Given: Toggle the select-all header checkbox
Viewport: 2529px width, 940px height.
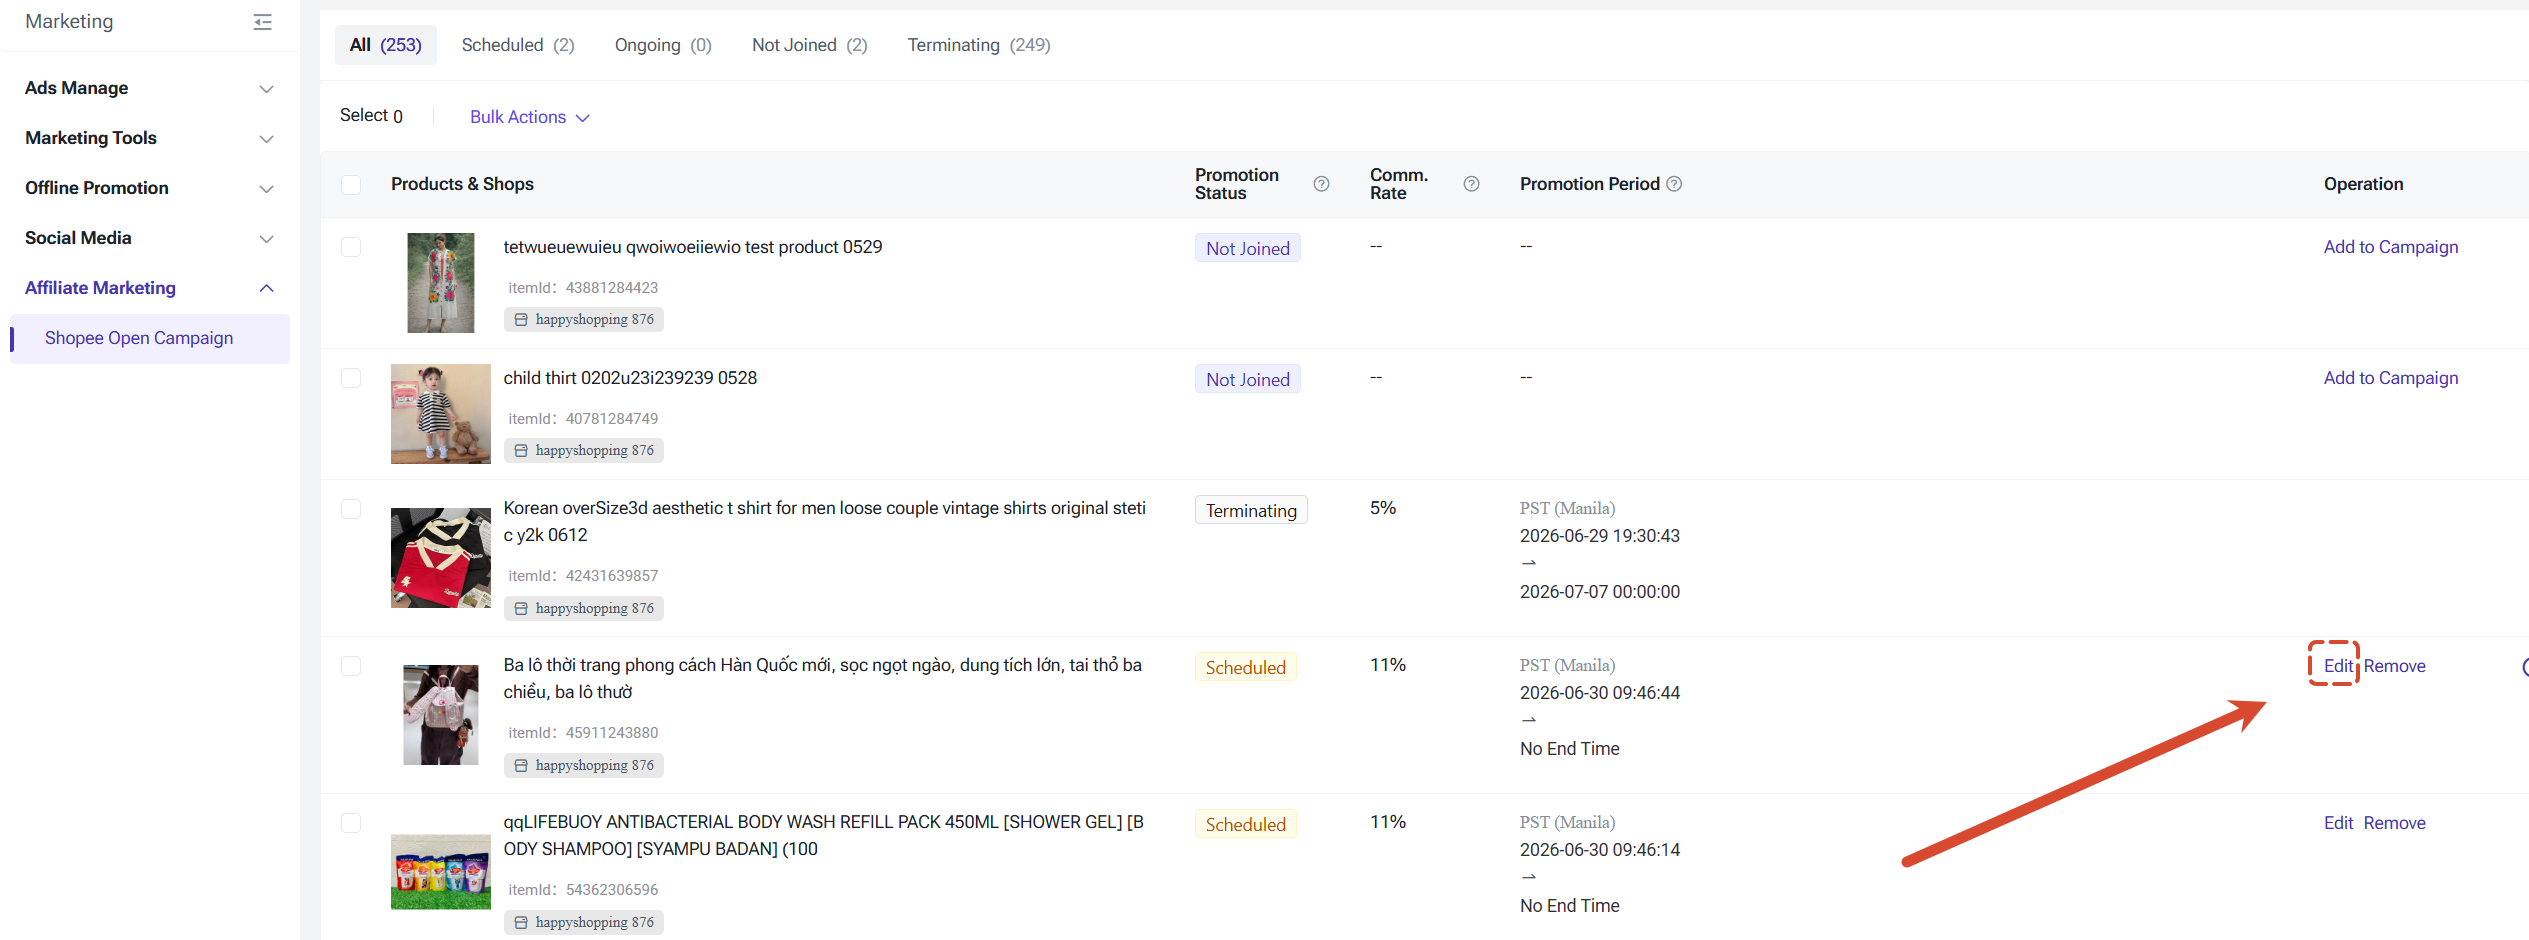Looking at the screenshot, I should point(351,185).
